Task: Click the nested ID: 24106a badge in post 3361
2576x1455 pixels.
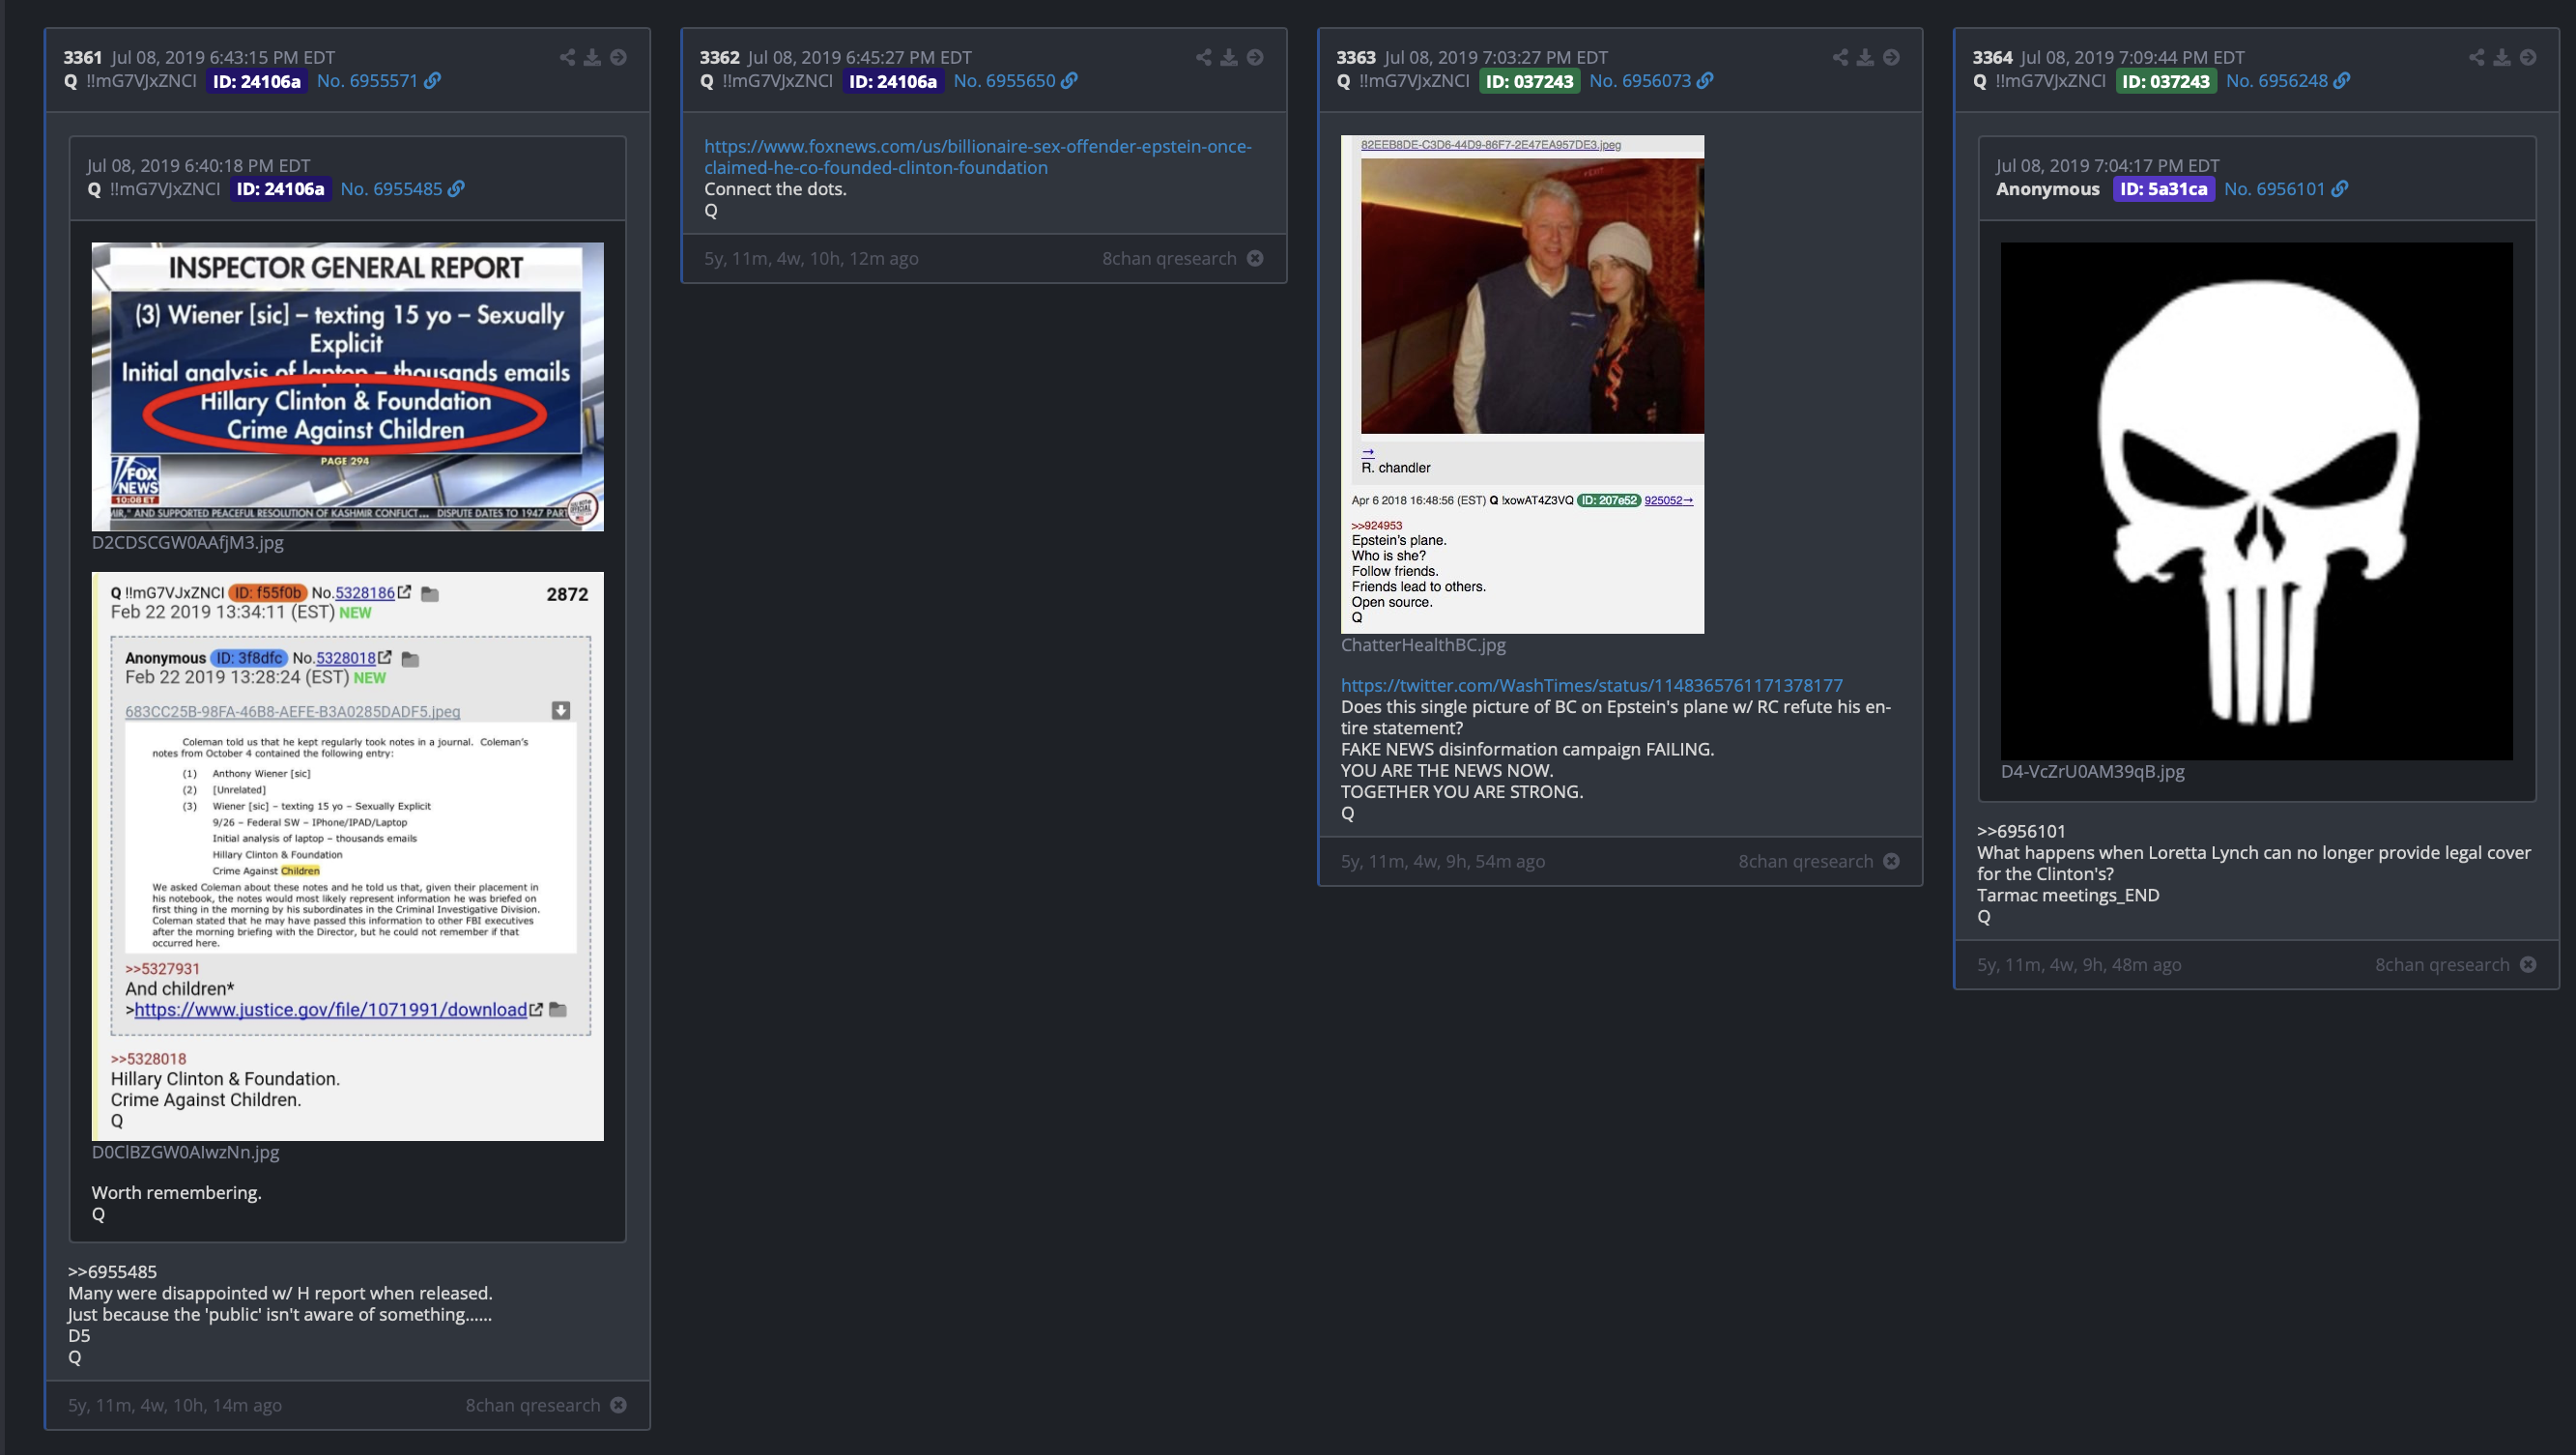Action: 280,189
